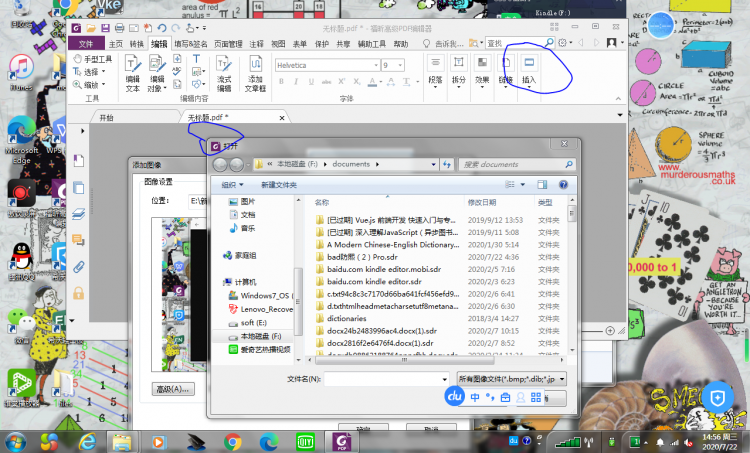Click 高级(A)... advanced button in image dialog

coord(173,389)
